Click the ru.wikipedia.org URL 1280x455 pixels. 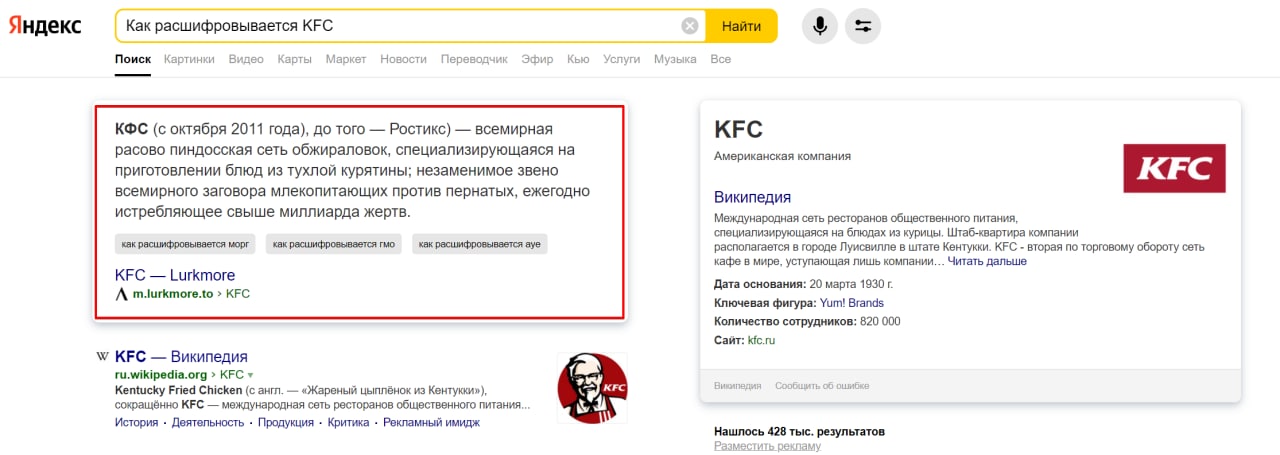[161, 375]
